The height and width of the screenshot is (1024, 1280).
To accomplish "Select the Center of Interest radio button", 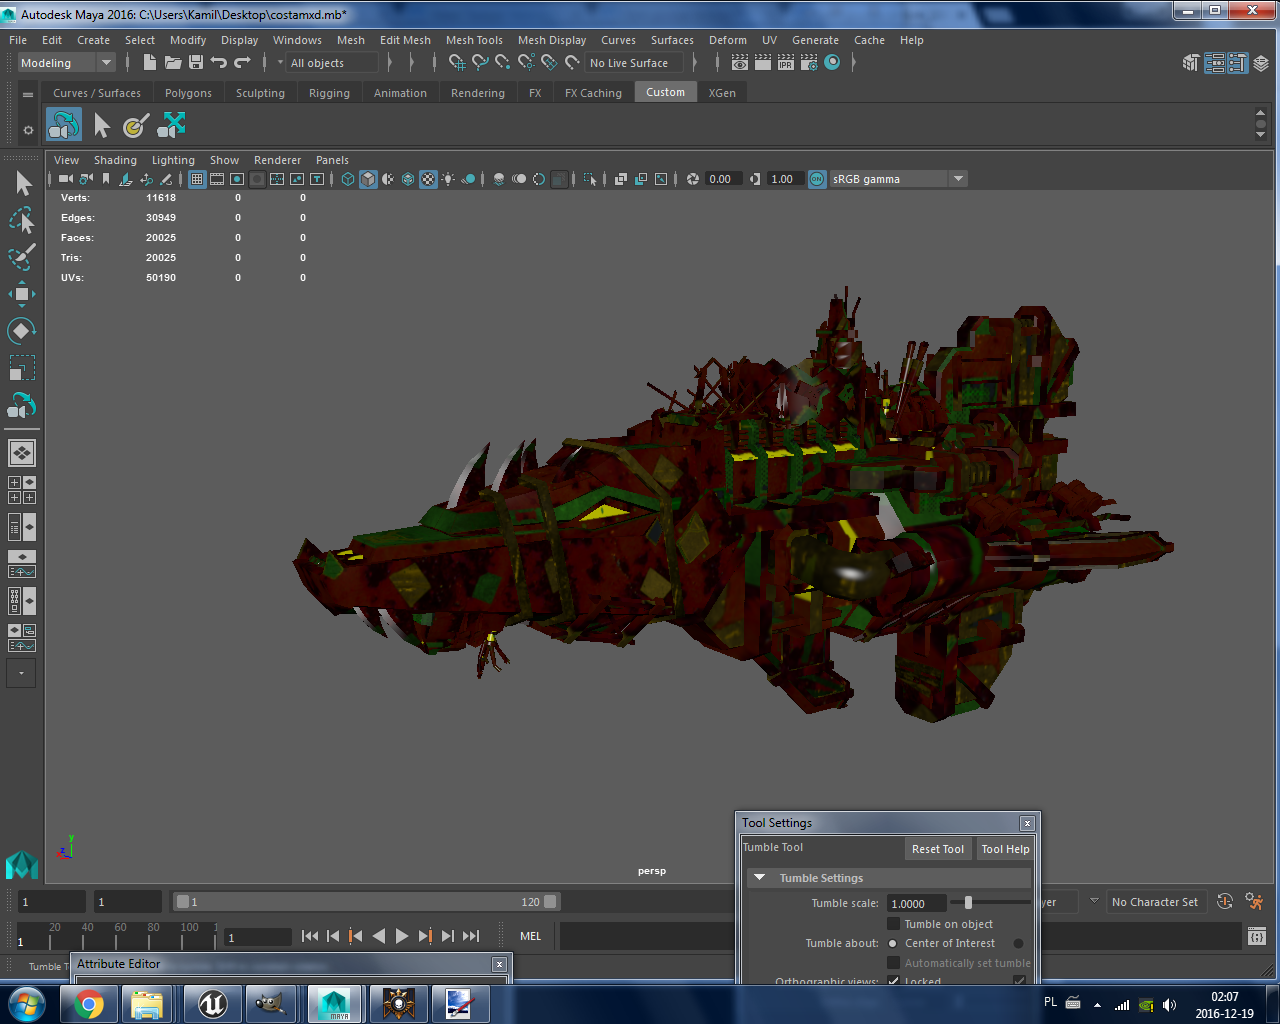I will click(892, 943).
